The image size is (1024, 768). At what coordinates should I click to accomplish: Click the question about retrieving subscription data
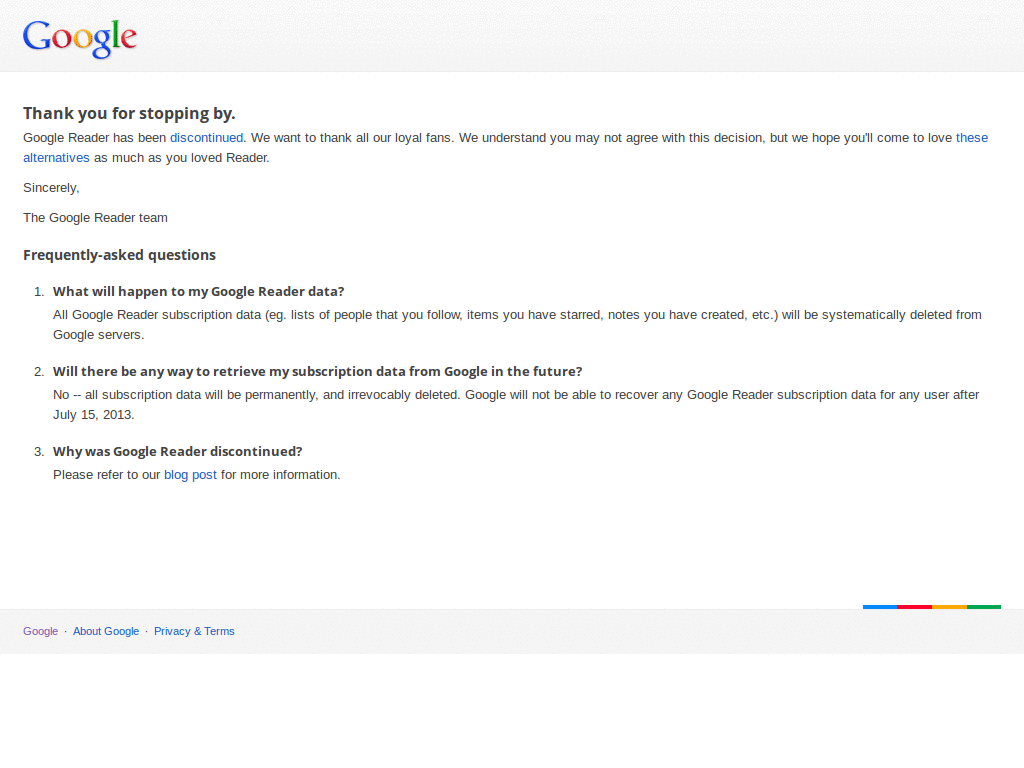coord(317,372)
